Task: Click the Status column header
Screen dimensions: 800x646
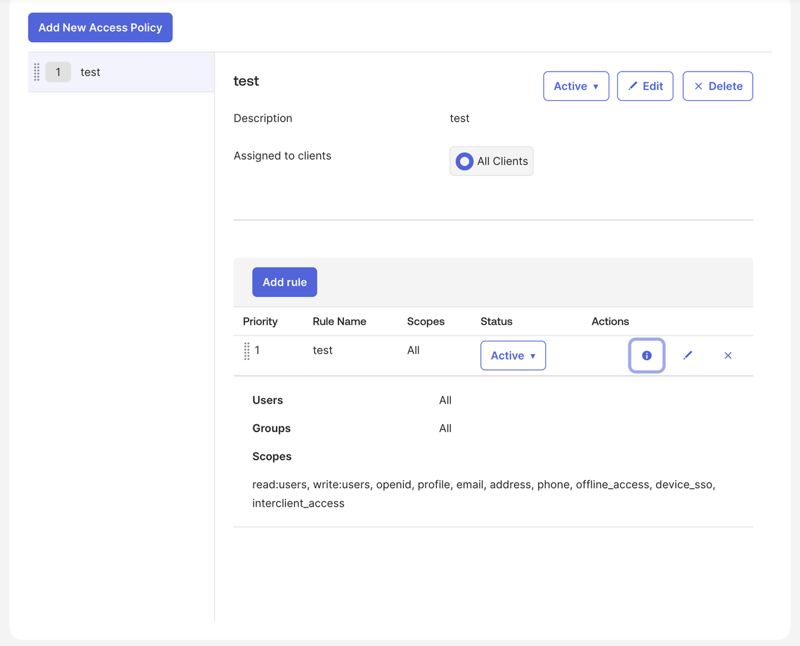Action: tap(496, 321)
